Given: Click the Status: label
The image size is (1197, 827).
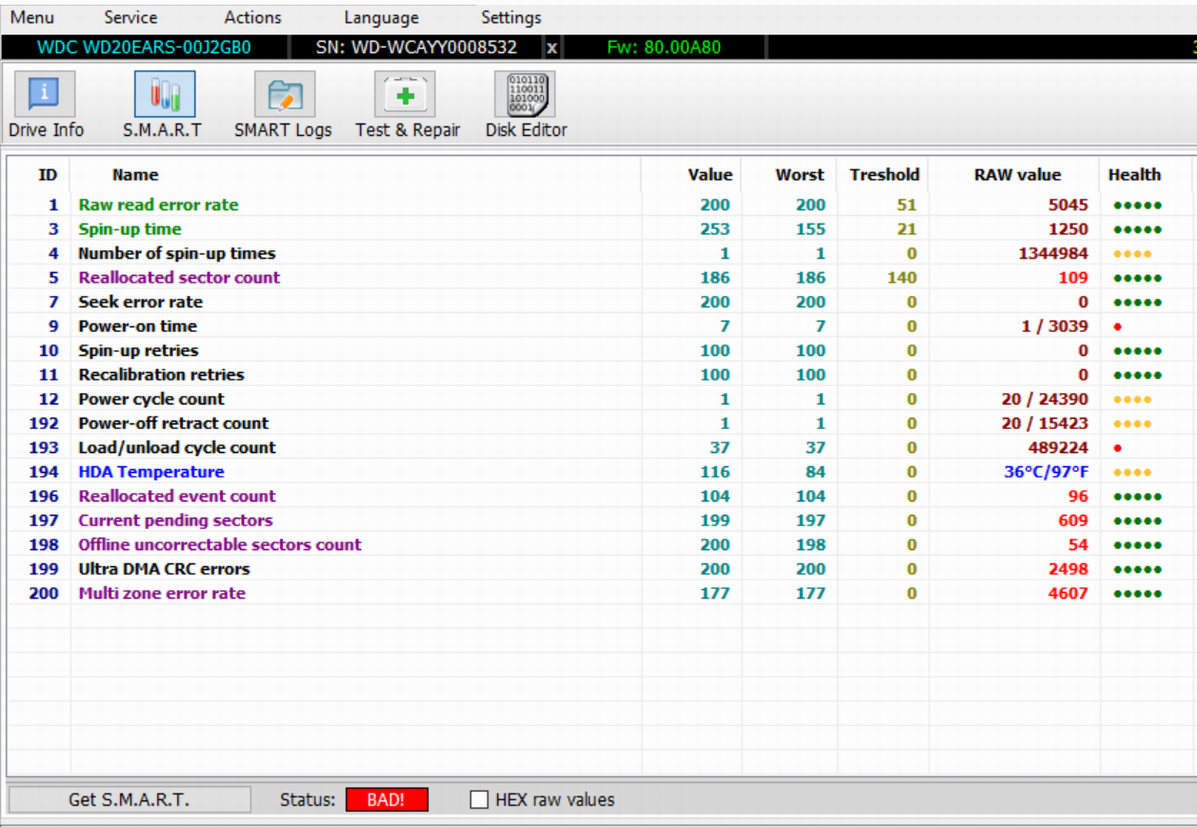Looking at the screenshot, I should [307, 800].
